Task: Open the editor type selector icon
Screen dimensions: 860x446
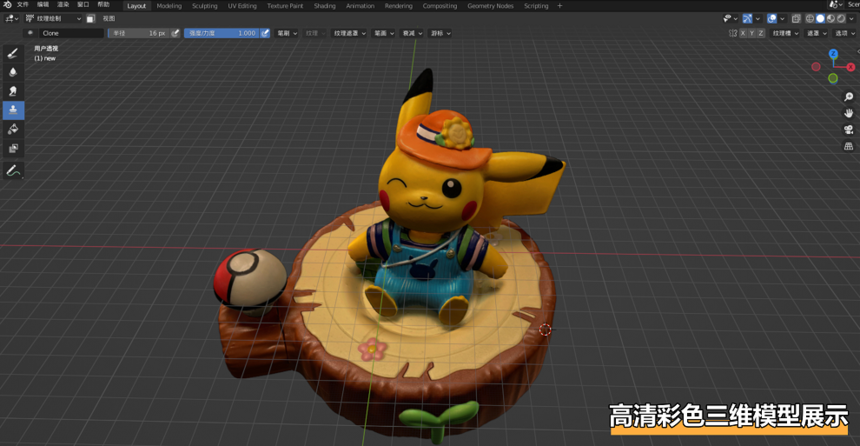Action: [x=11, y=19]
